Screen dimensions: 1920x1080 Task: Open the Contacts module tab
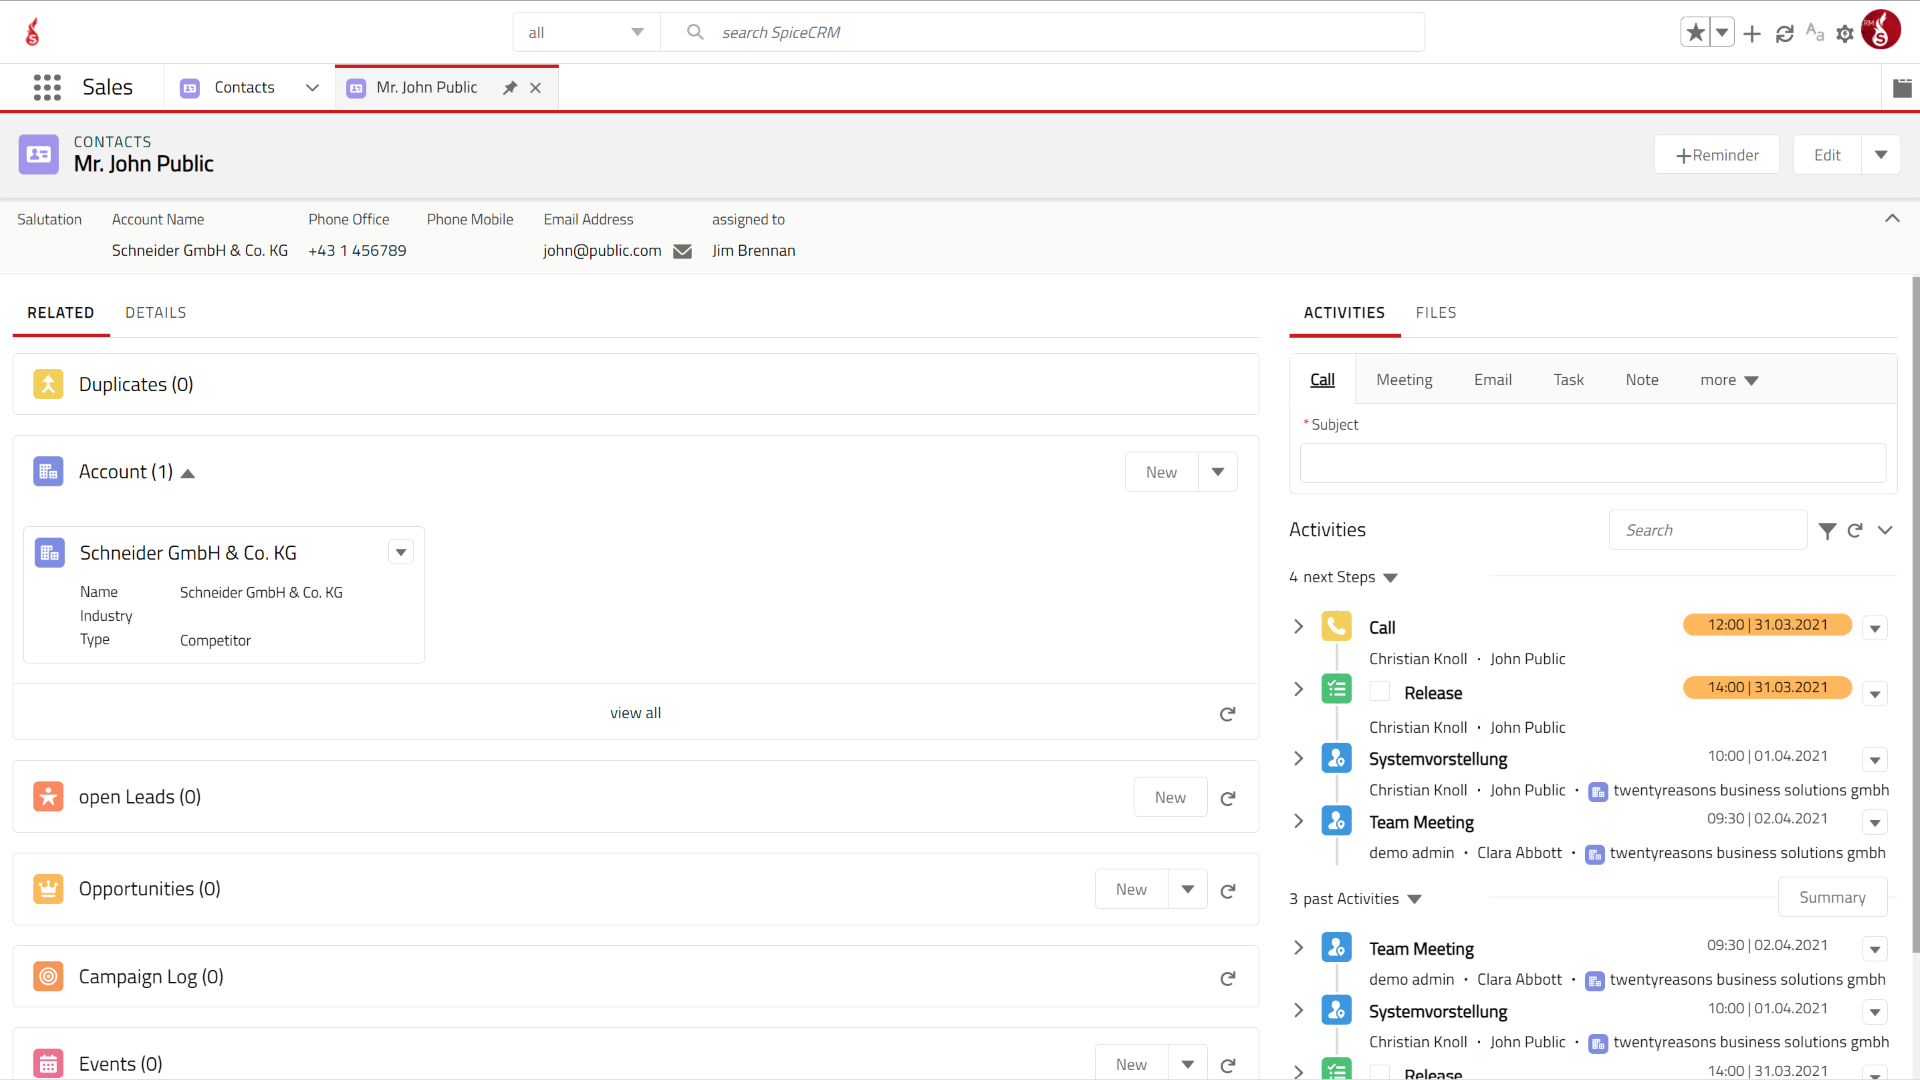244,88
